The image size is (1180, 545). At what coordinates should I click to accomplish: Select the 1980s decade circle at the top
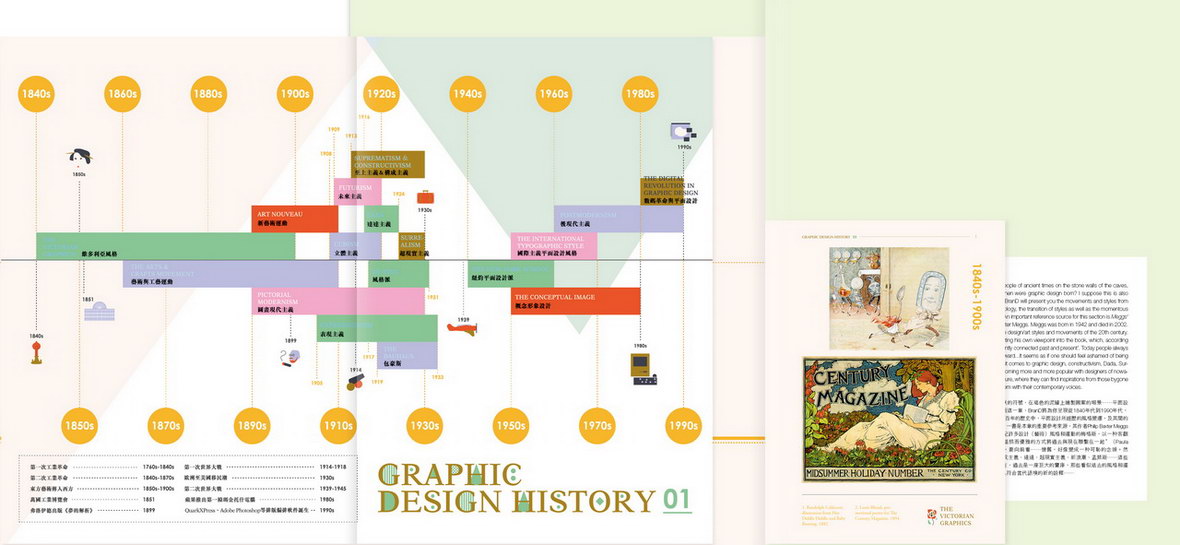pyautogui.click(x=640, y=94)
